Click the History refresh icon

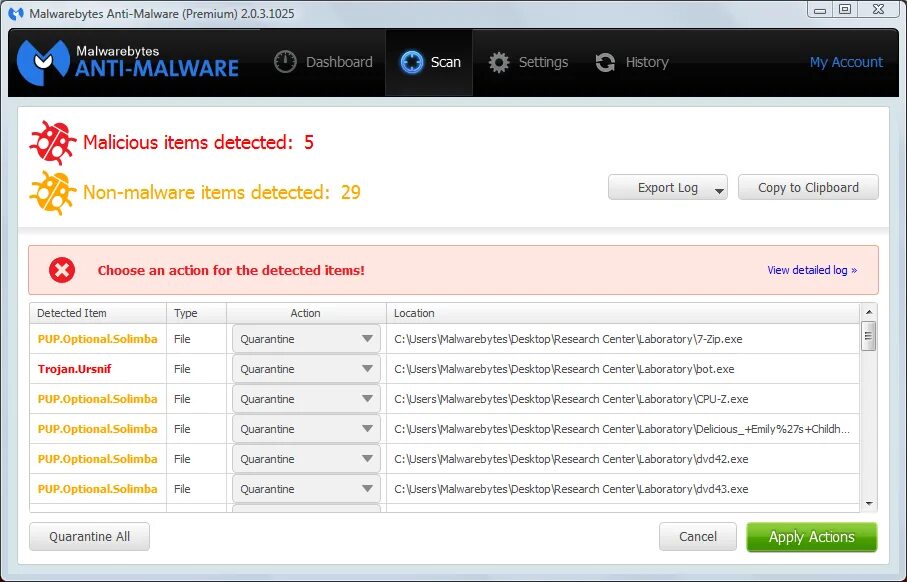click(606, 62)
